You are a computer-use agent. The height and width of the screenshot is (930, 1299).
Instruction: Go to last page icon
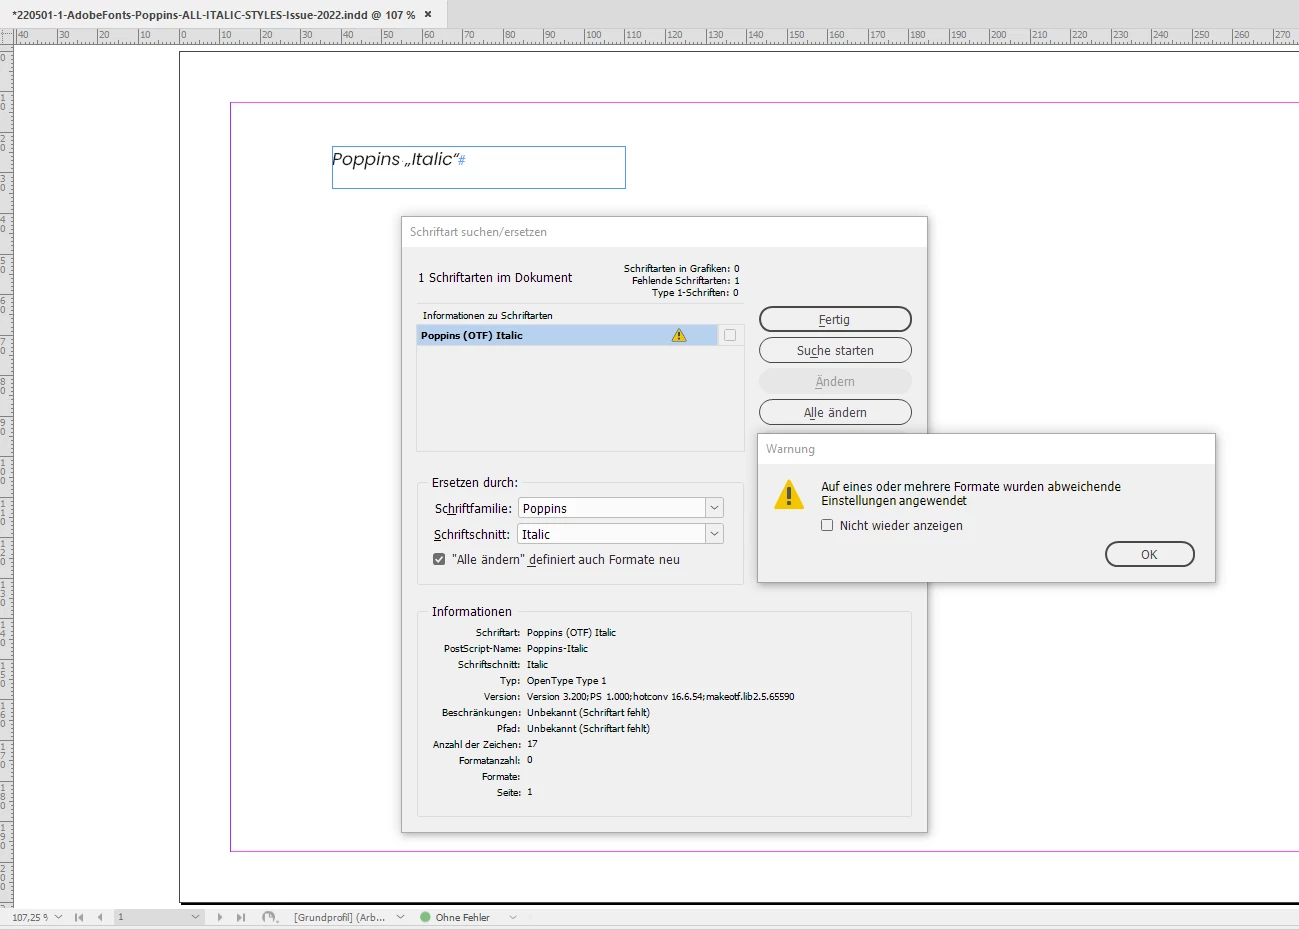(240, 917)
